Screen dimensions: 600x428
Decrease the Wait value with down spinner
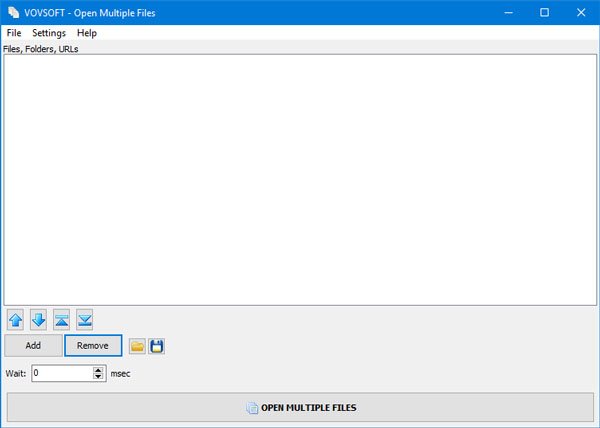98,377
